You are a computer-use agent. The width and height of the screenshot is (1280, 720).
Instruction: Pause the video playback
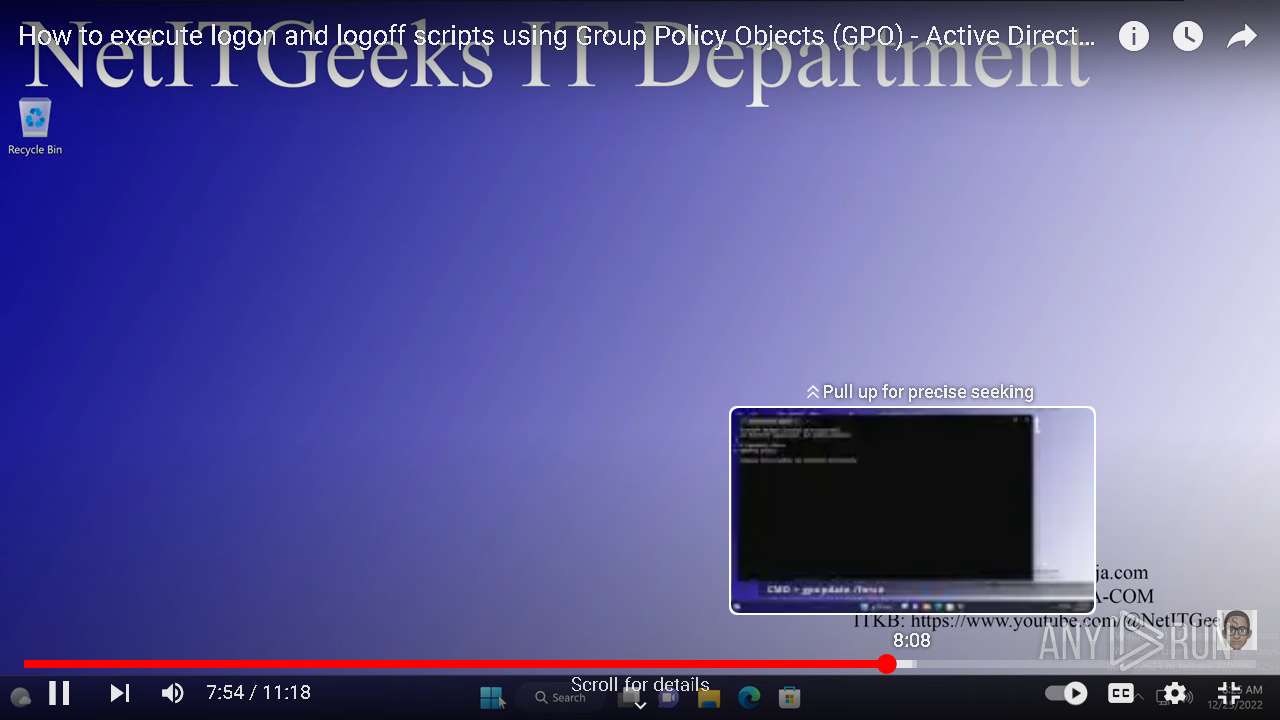(x=59, y=692)
